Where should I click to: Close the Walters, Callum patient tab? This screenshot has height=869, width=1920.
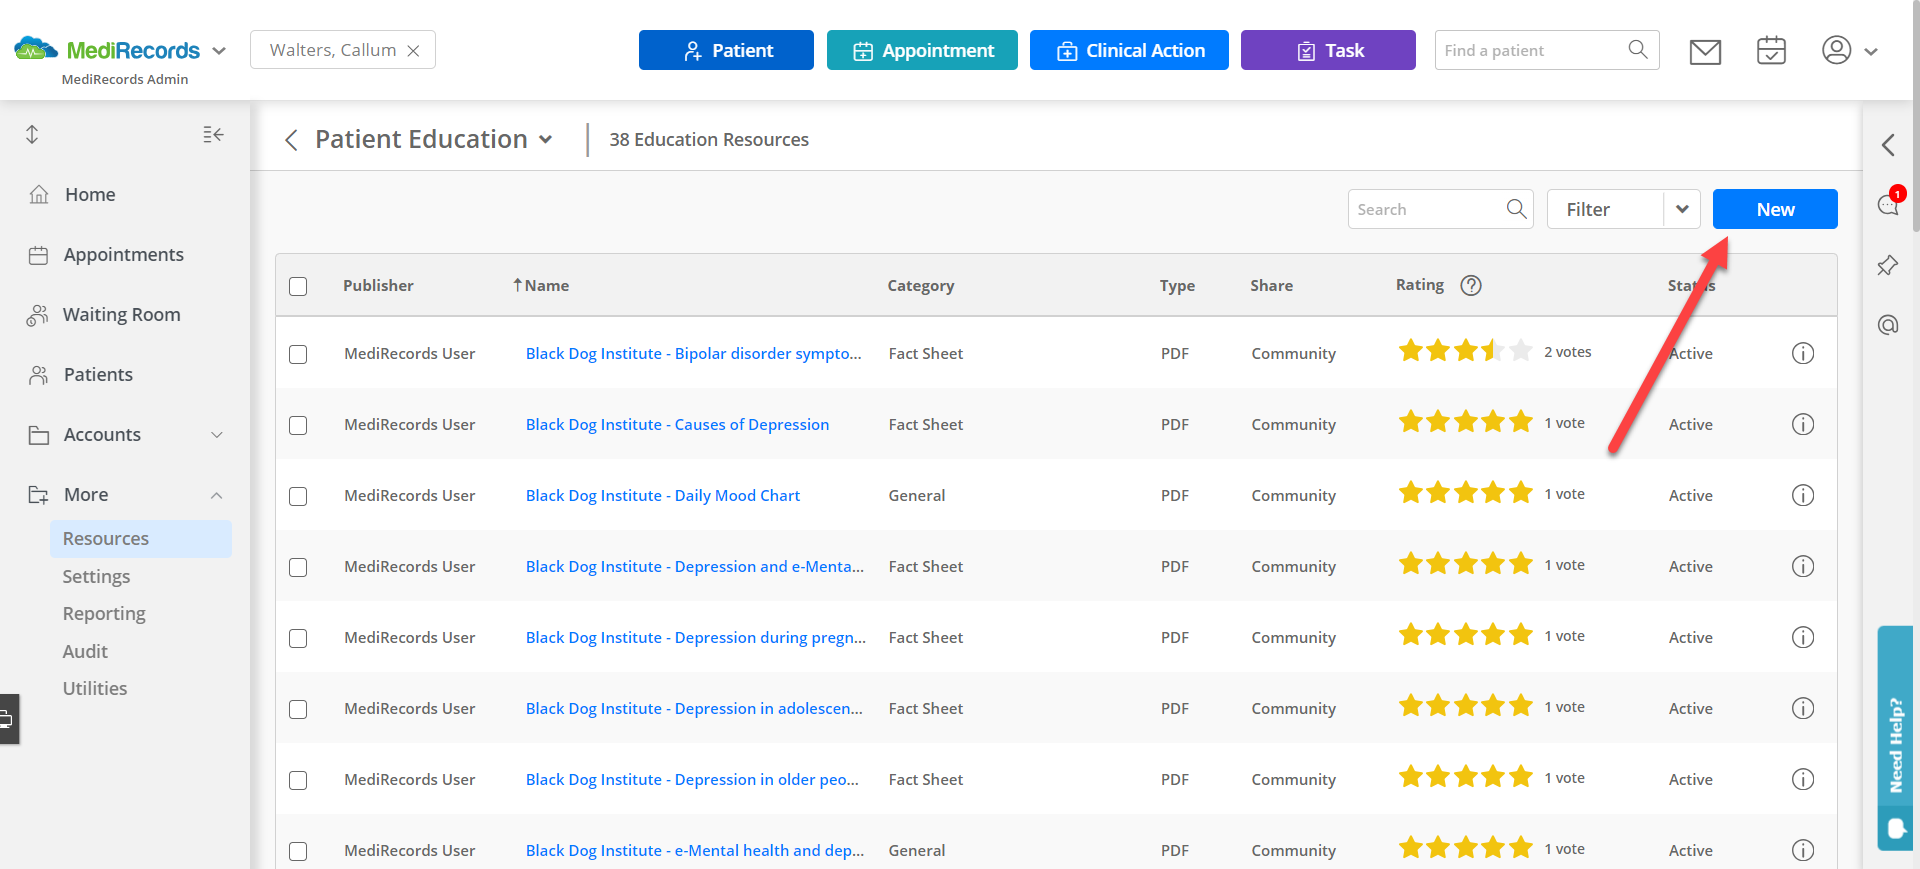[413, 51]
